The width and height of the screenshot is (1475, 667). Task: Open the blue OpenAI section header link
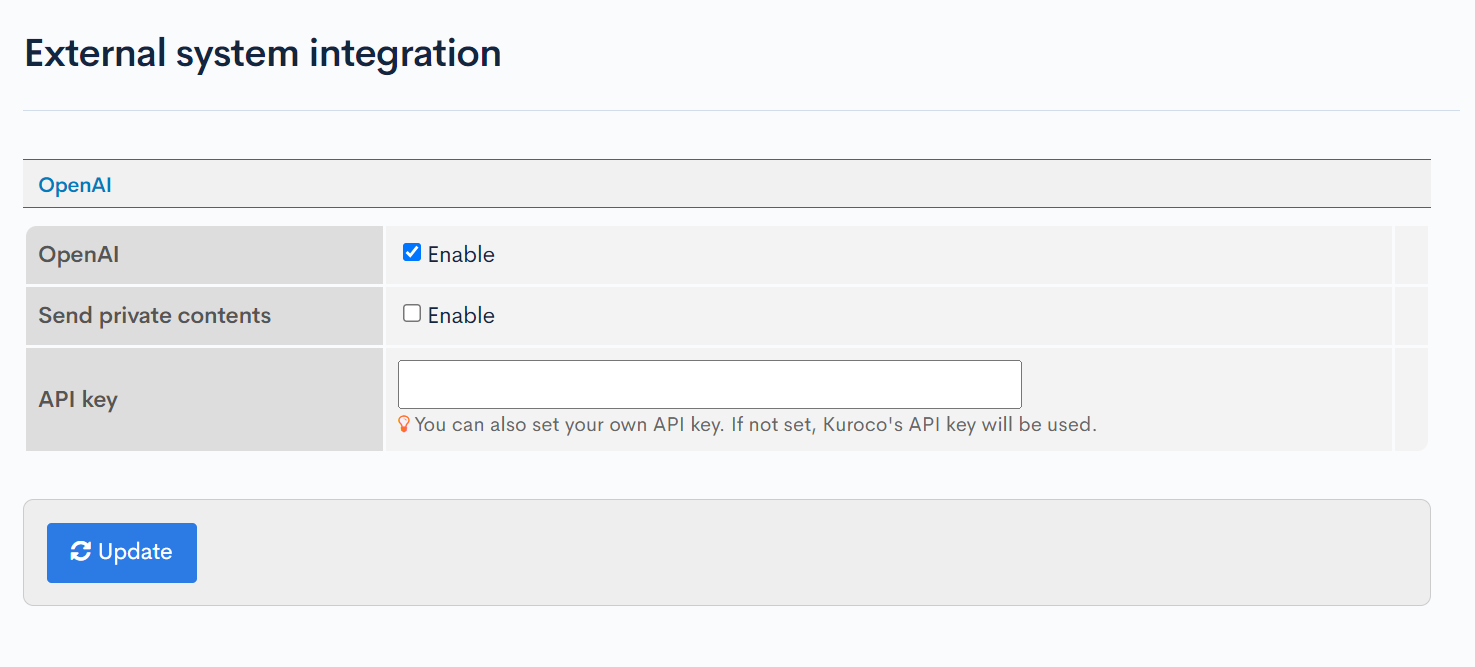[x=75, y=185]
